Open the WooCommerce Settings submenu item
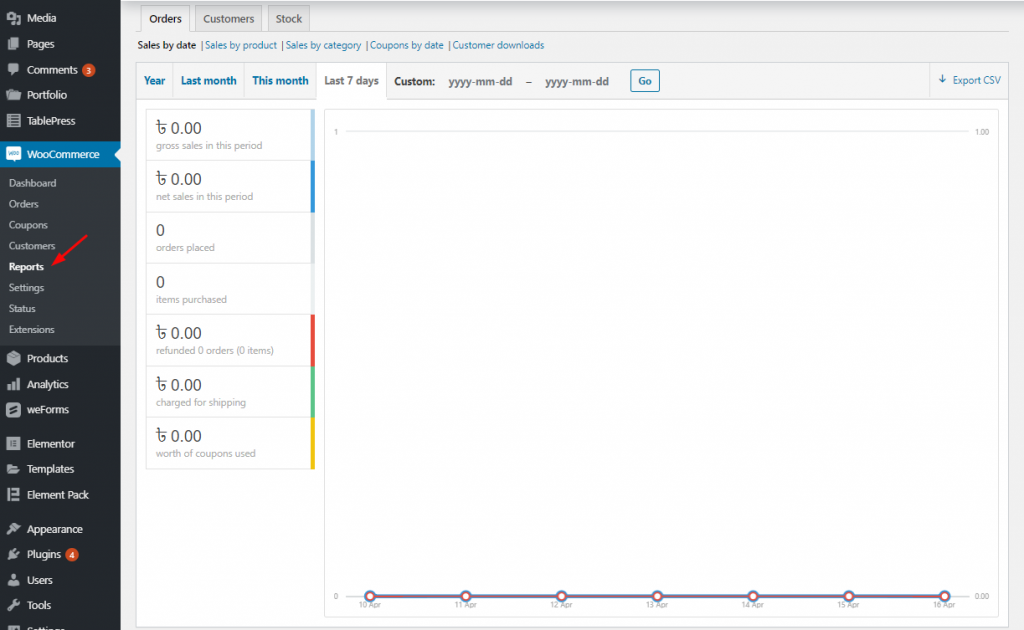The width and height of the screenshot is (1024, 630). pyautogui.click(x=26, y=288)
